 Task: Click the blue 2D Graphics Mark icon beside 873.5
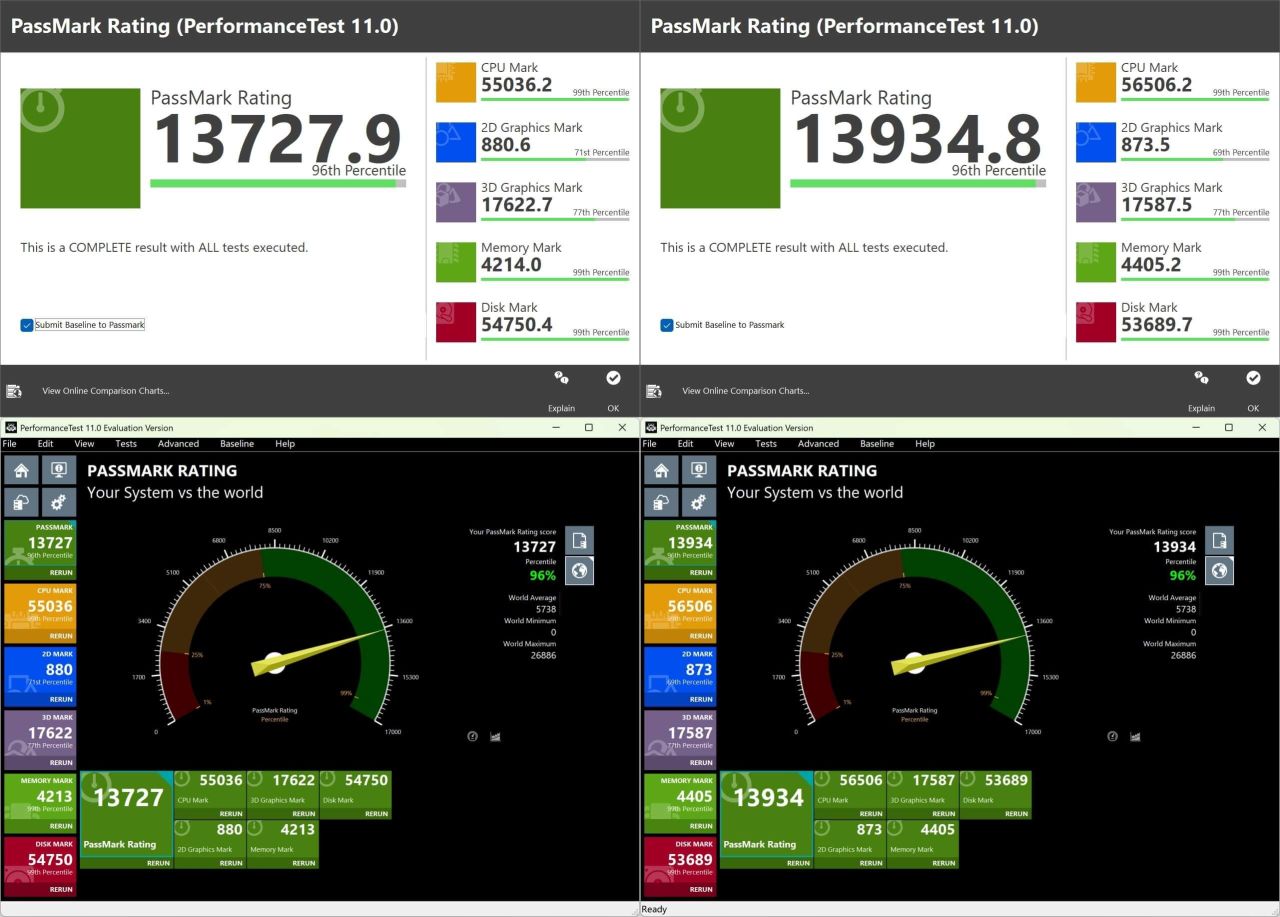coord(1096,142)
